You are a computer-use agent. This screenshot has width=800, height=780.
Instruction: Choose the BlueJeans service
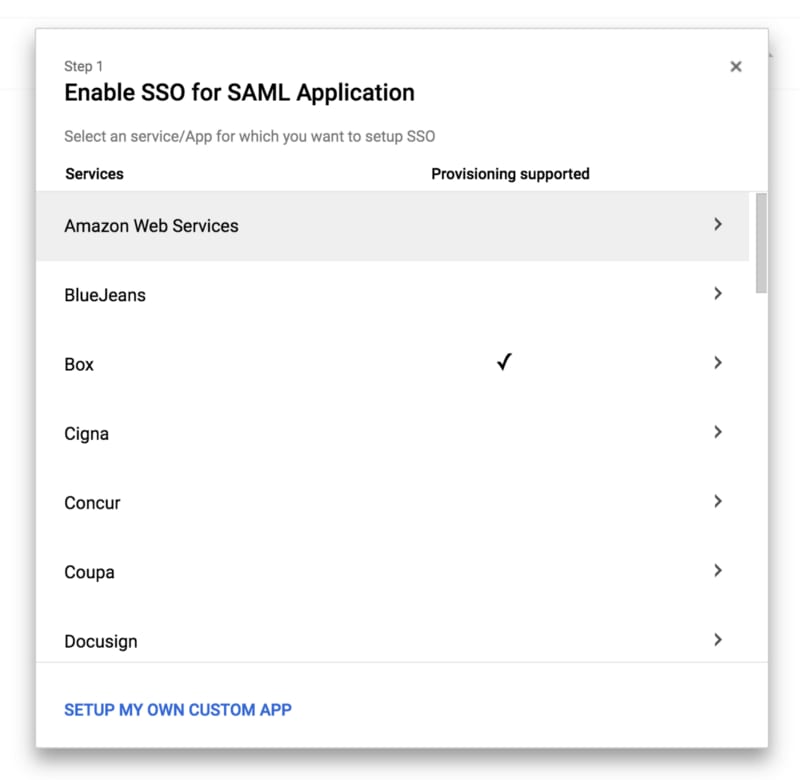tap(392, 295)
